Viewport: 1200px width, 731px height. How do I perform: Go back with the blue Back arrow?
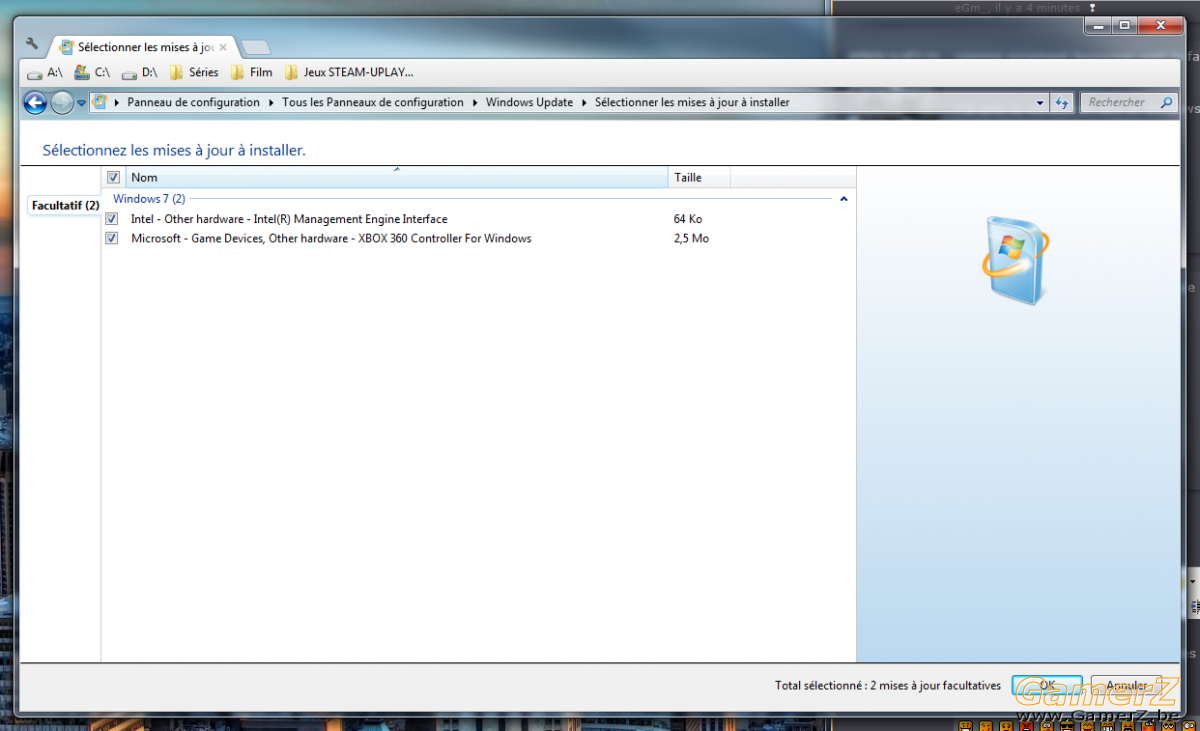pos(35,102)
